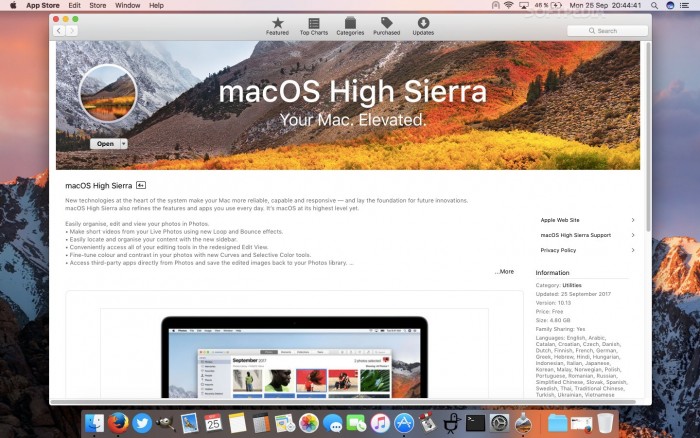
Task: Click the 'Information' sidebar heading
Action: tap(552, 273)
